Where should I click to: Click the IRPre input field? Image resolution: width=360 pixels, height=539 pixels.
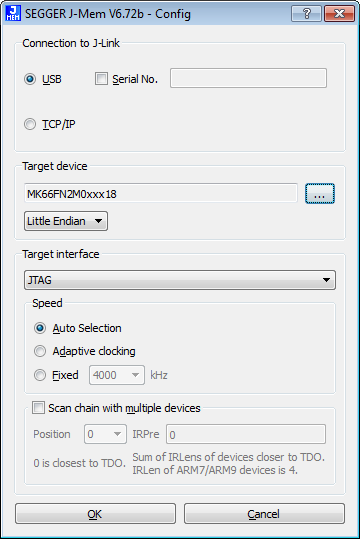[246, 434]
